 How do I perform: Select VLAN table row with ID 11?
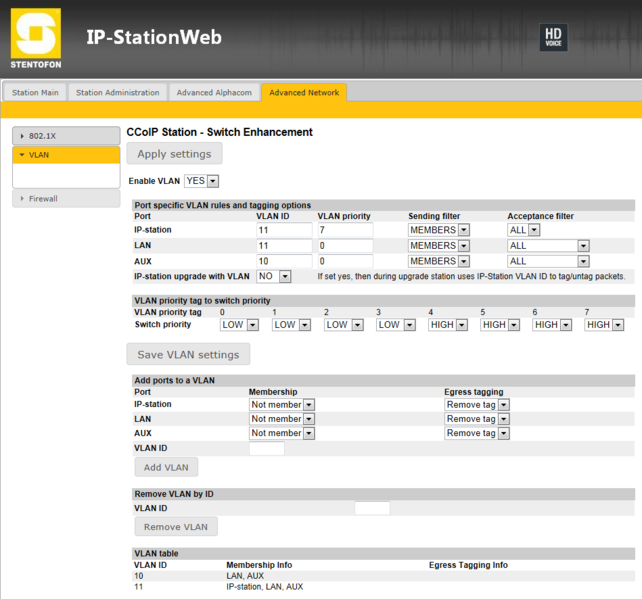pos(383,587)
